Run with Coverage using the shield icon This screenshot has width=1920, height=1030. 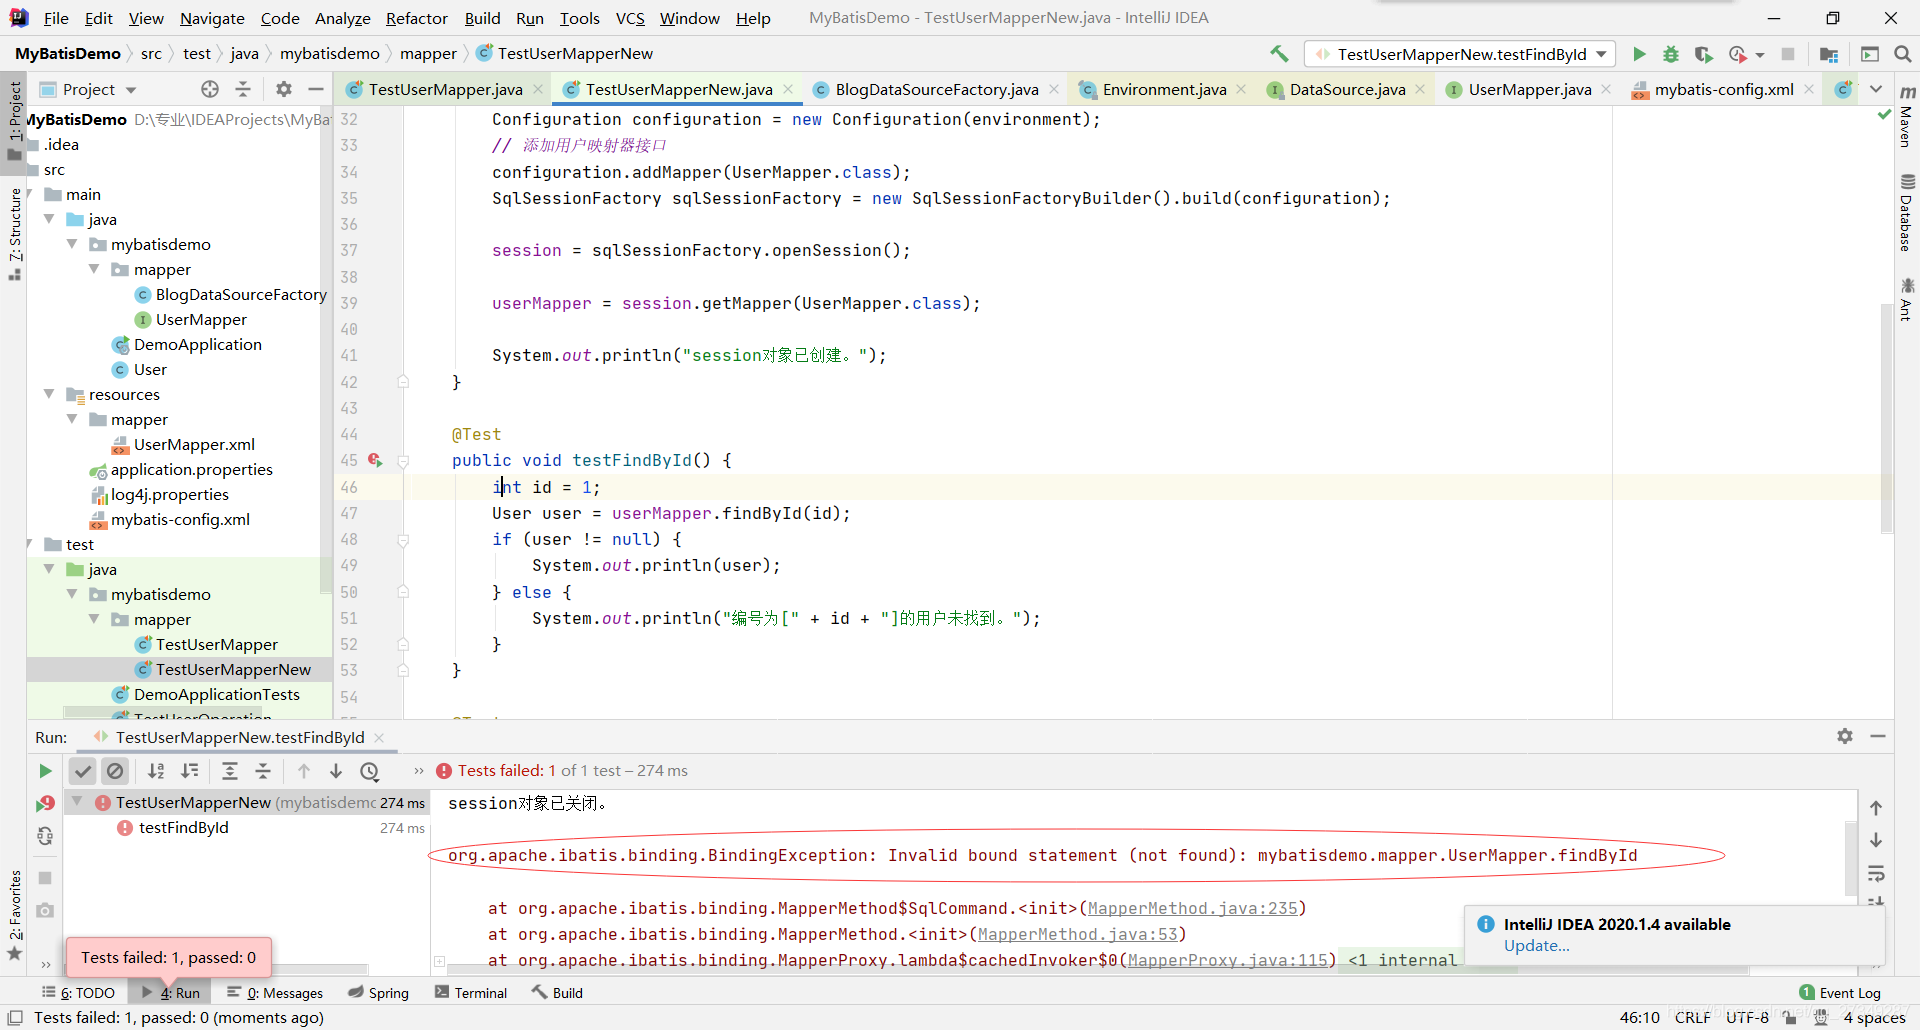(1704, 54)
